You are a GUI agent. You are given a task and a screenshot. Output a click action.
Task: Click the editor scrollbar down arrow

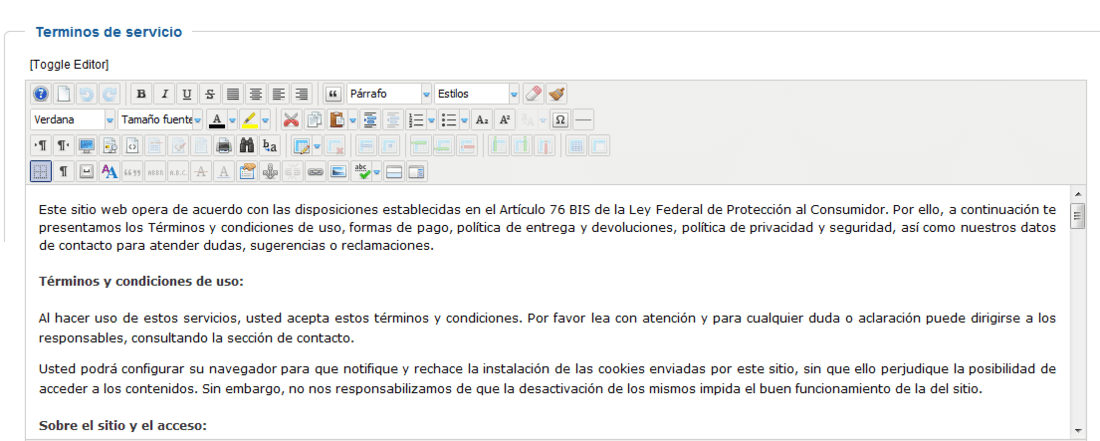coord(1077,430)
